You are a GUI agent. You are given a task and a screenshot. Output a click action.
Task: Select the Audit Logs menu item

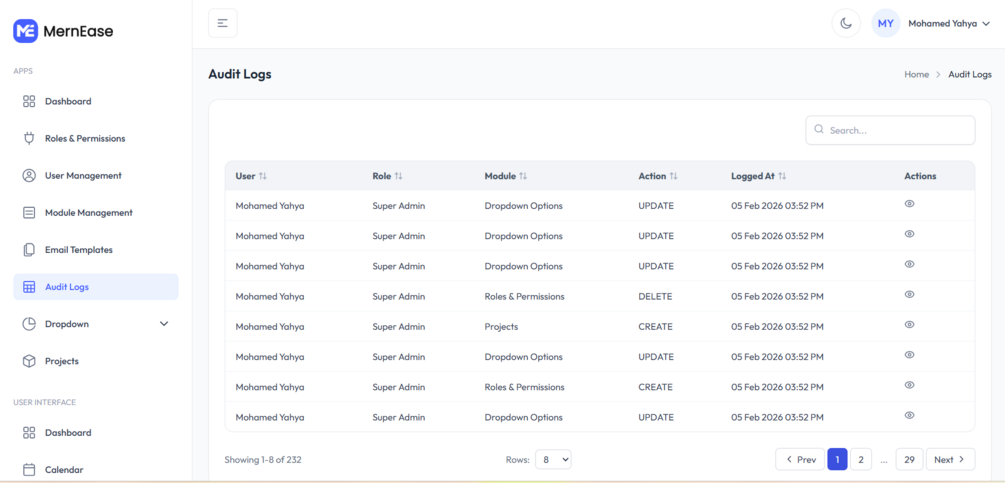tap(96, 287)
